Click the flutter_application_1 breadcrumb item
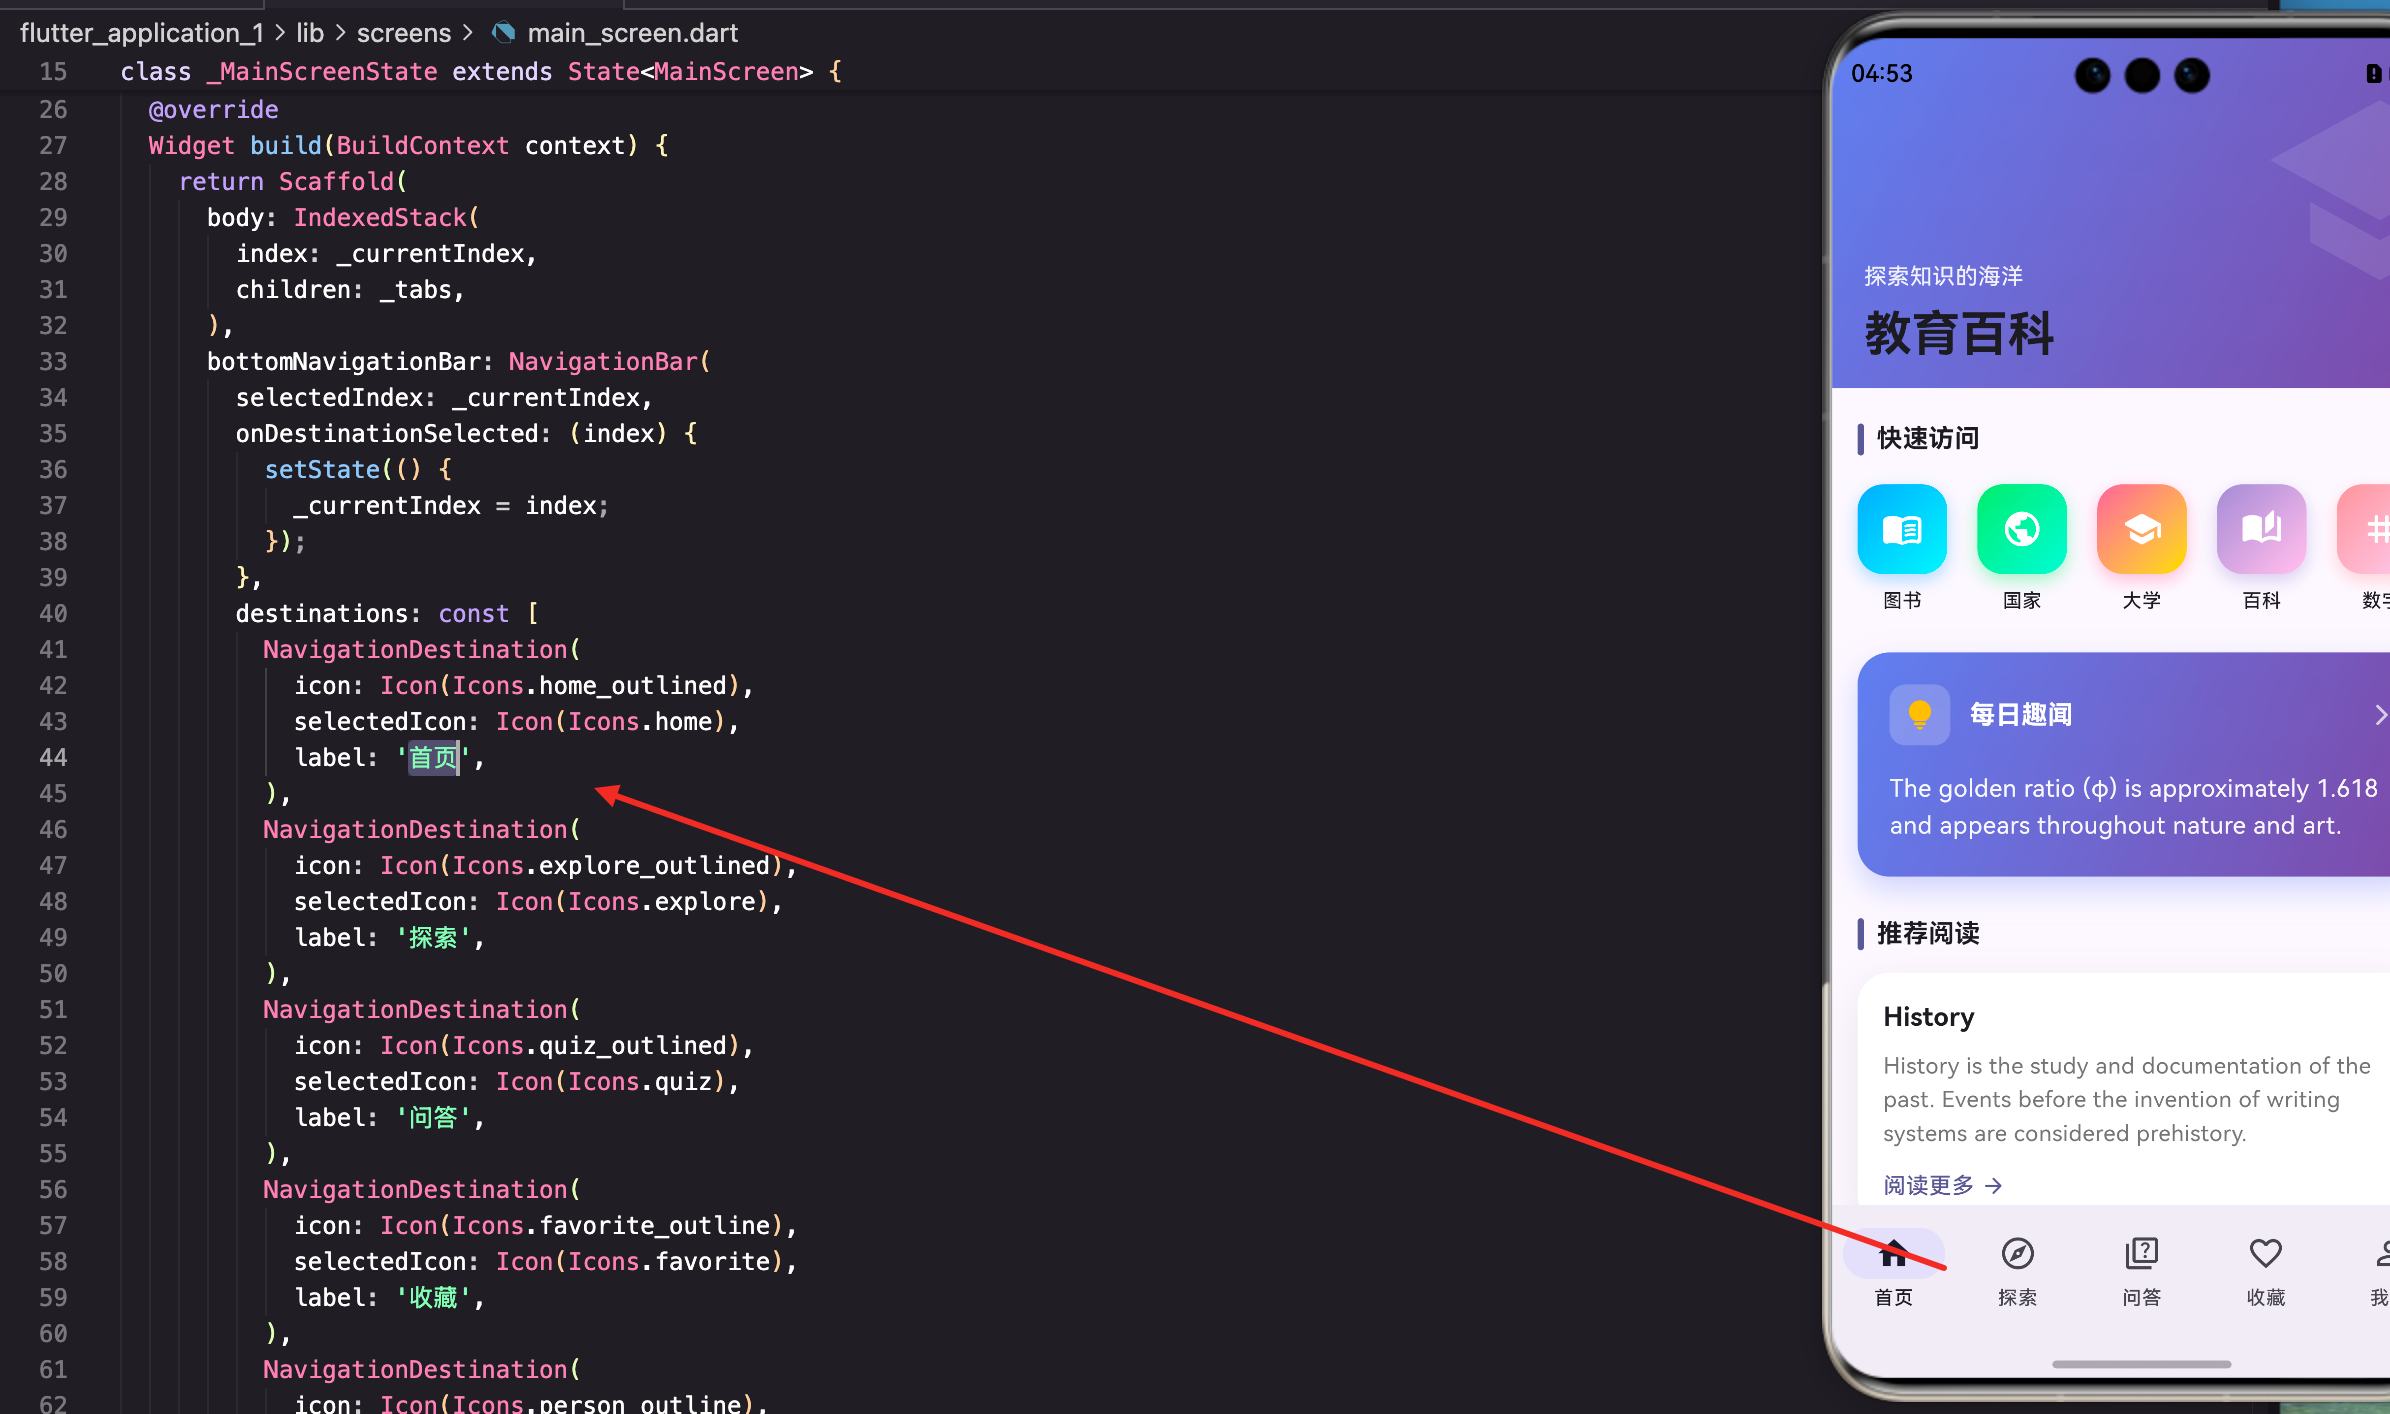 [x=141, y=33]
